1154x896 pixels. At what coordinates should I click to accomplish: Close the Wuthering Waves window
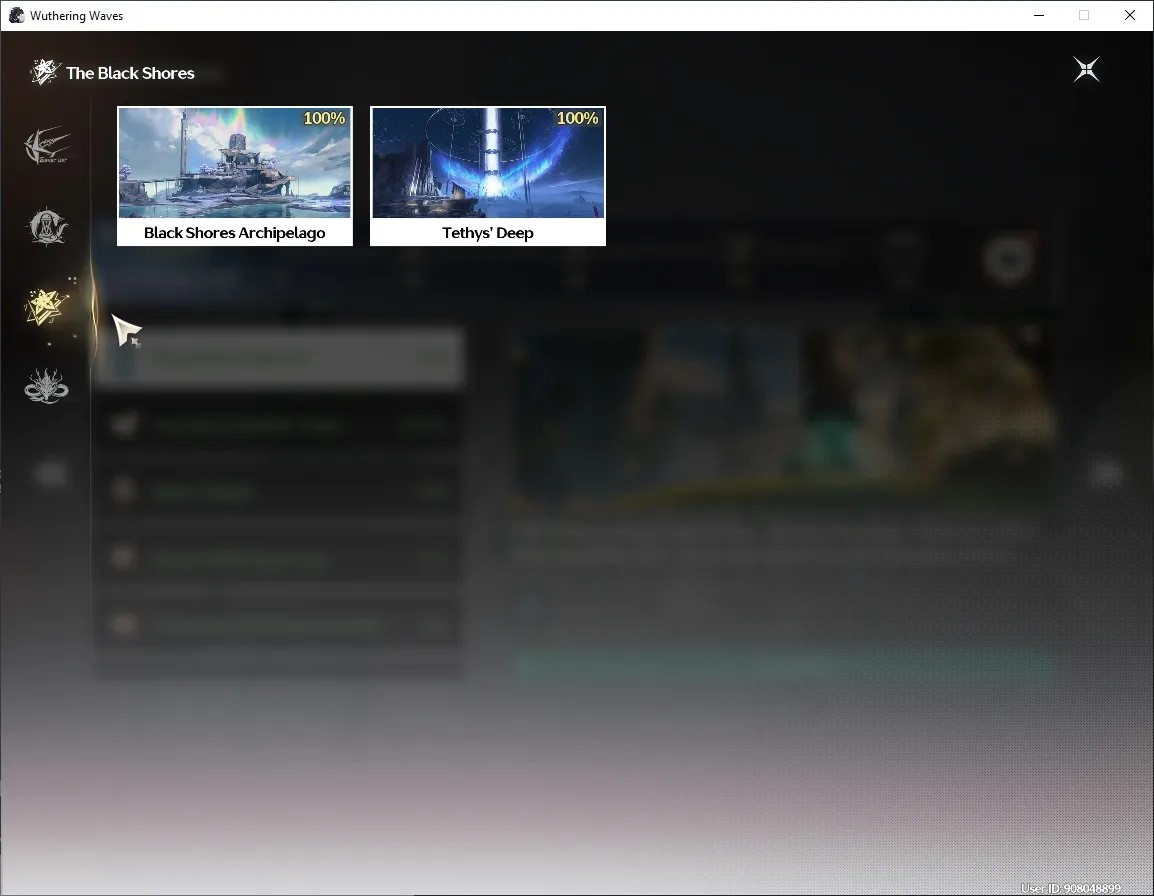coord(1130,15)
